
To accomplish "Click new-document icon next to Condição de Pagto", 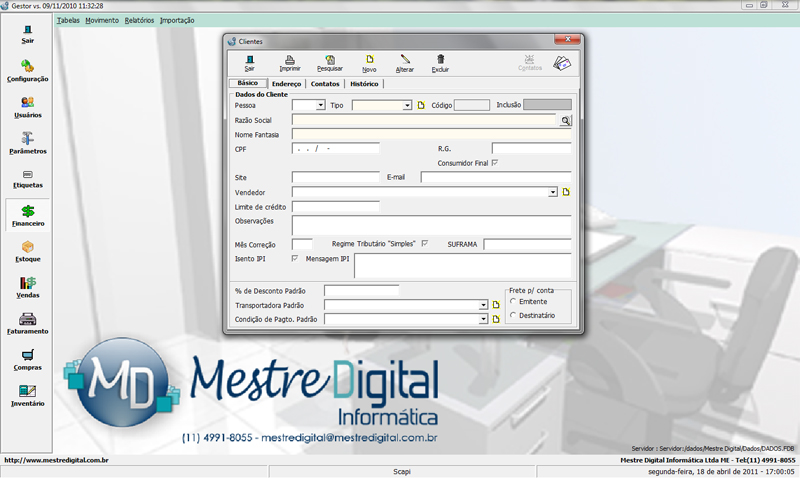I will [496, 319].
